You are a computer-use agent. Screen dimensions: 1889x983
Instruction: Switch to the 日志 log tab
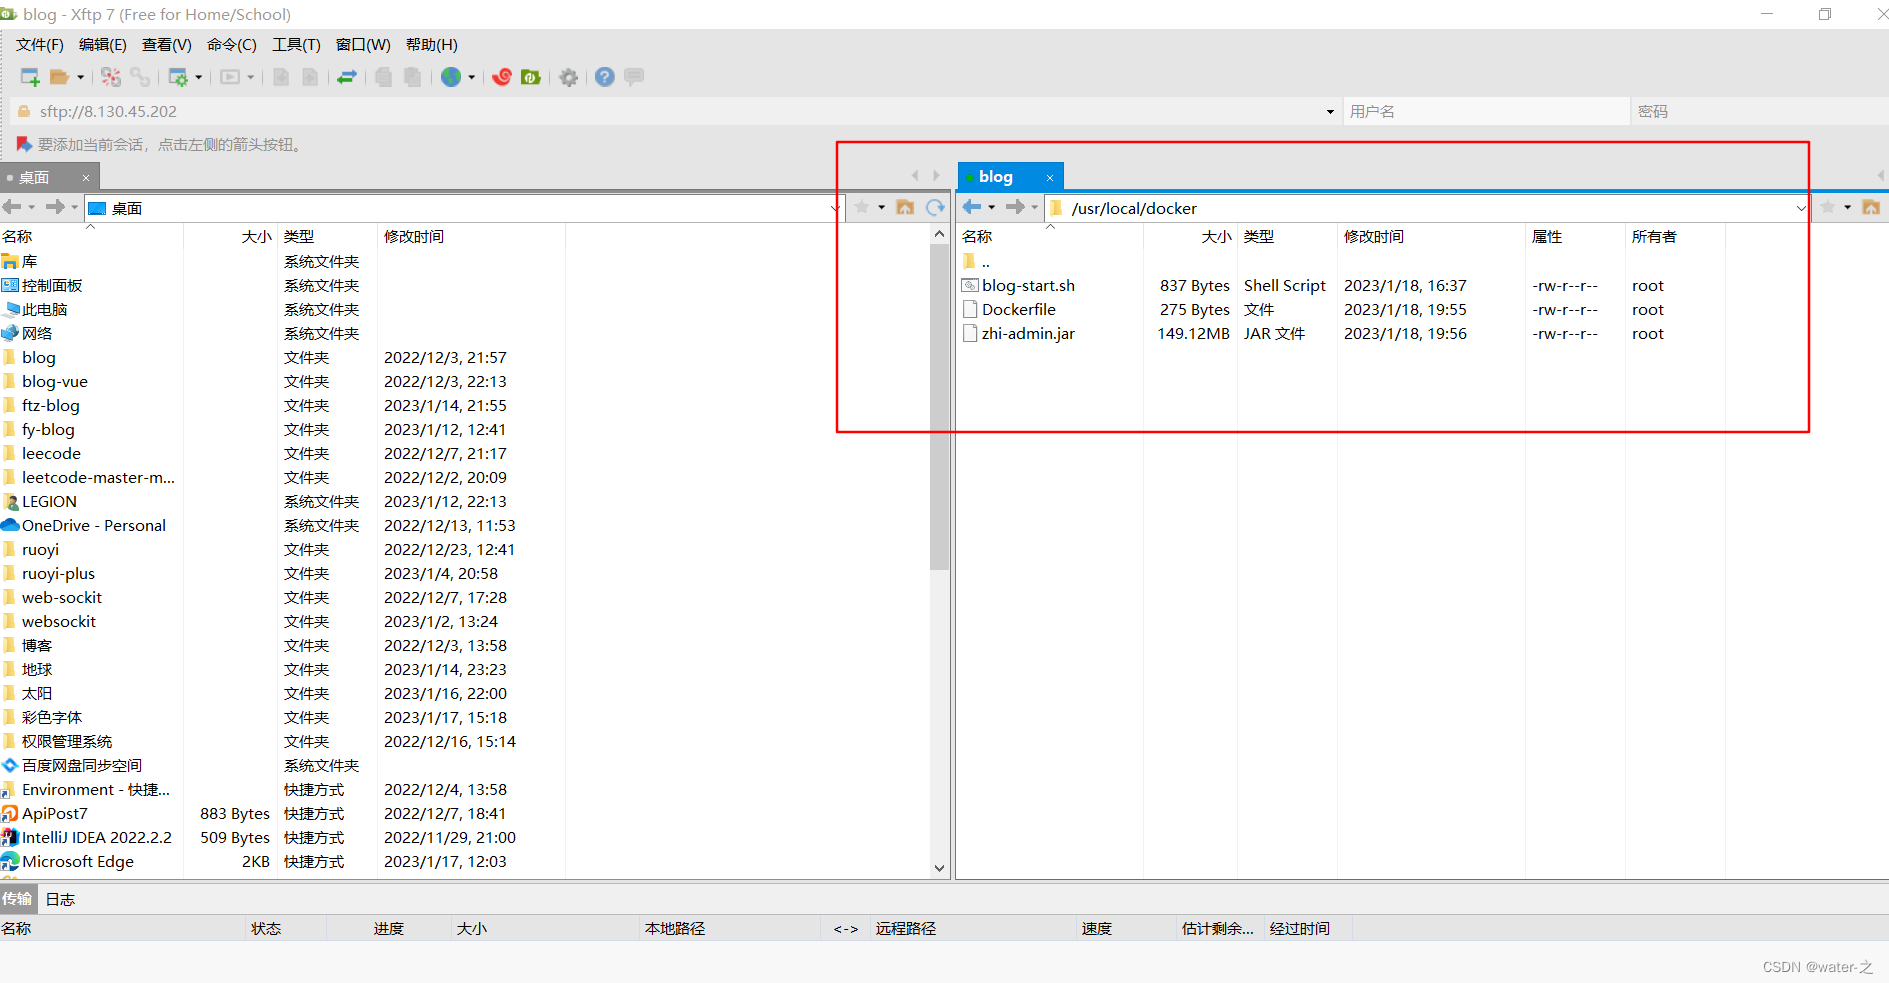[x=60, y=899]
